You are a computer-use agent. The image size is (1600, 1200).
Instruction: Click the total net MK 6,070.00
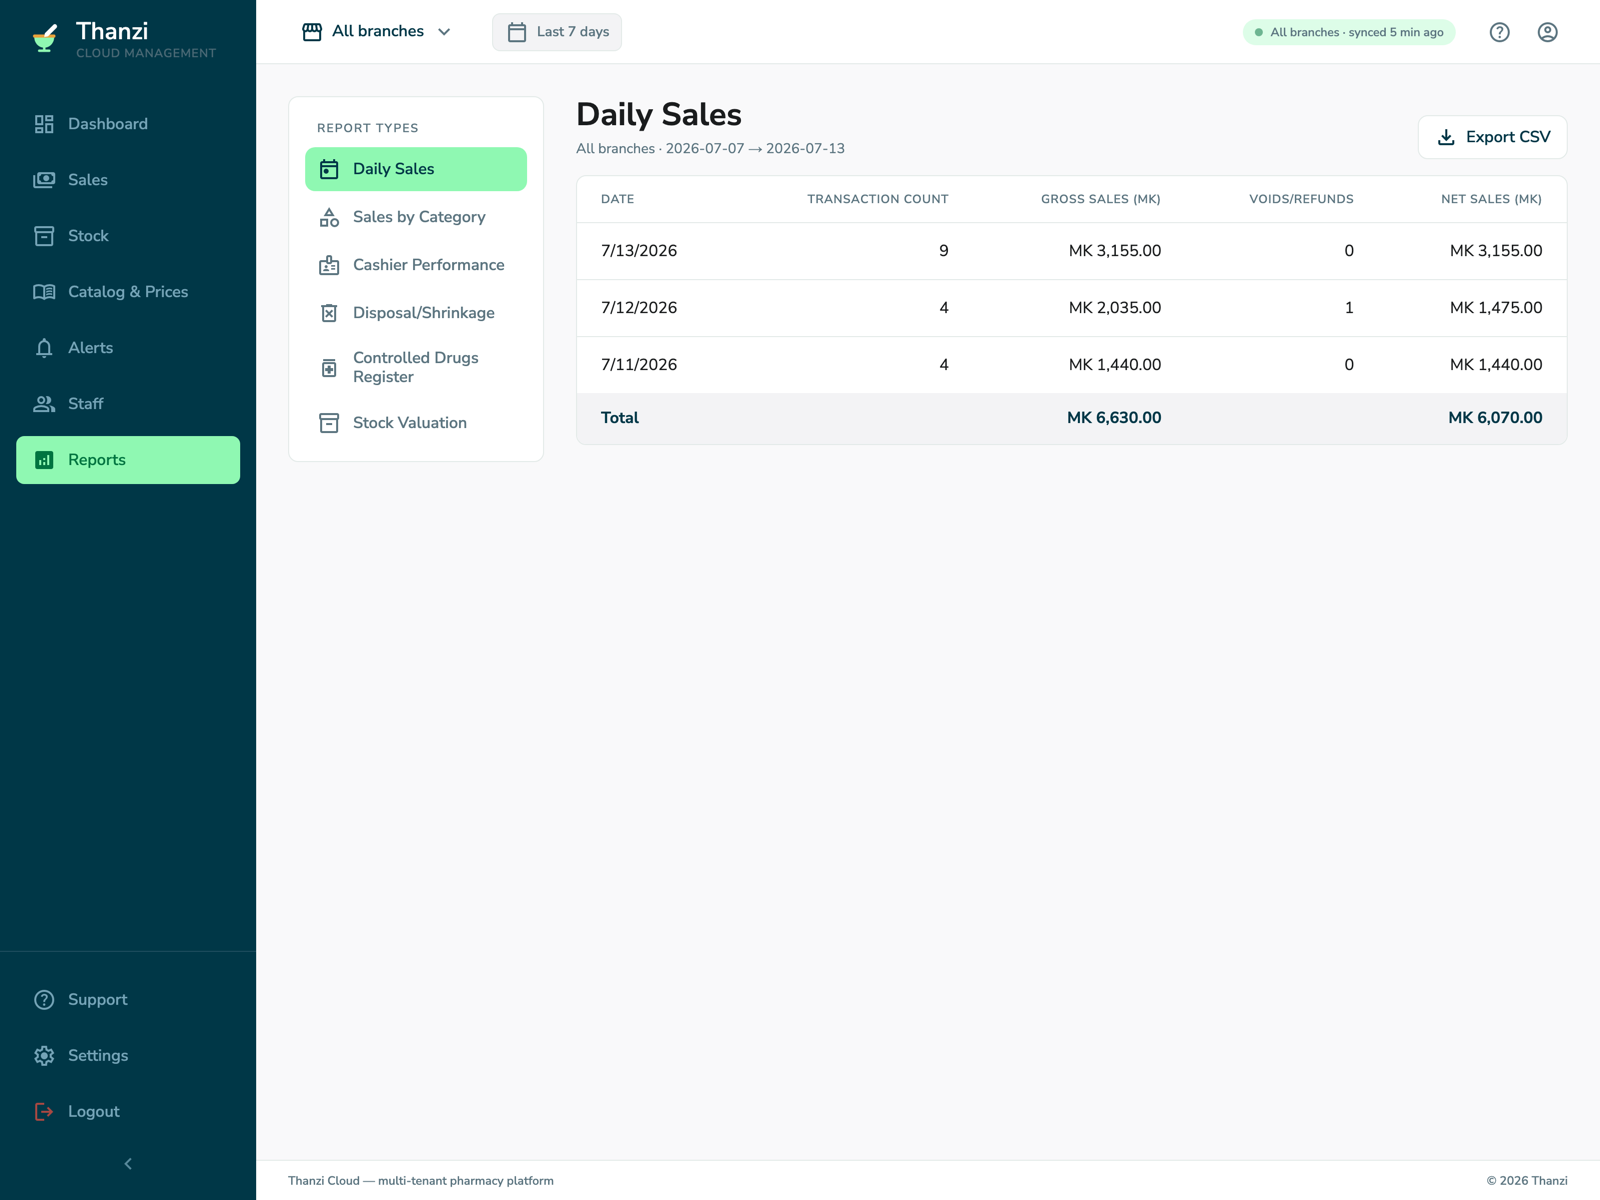[1495, 418]
